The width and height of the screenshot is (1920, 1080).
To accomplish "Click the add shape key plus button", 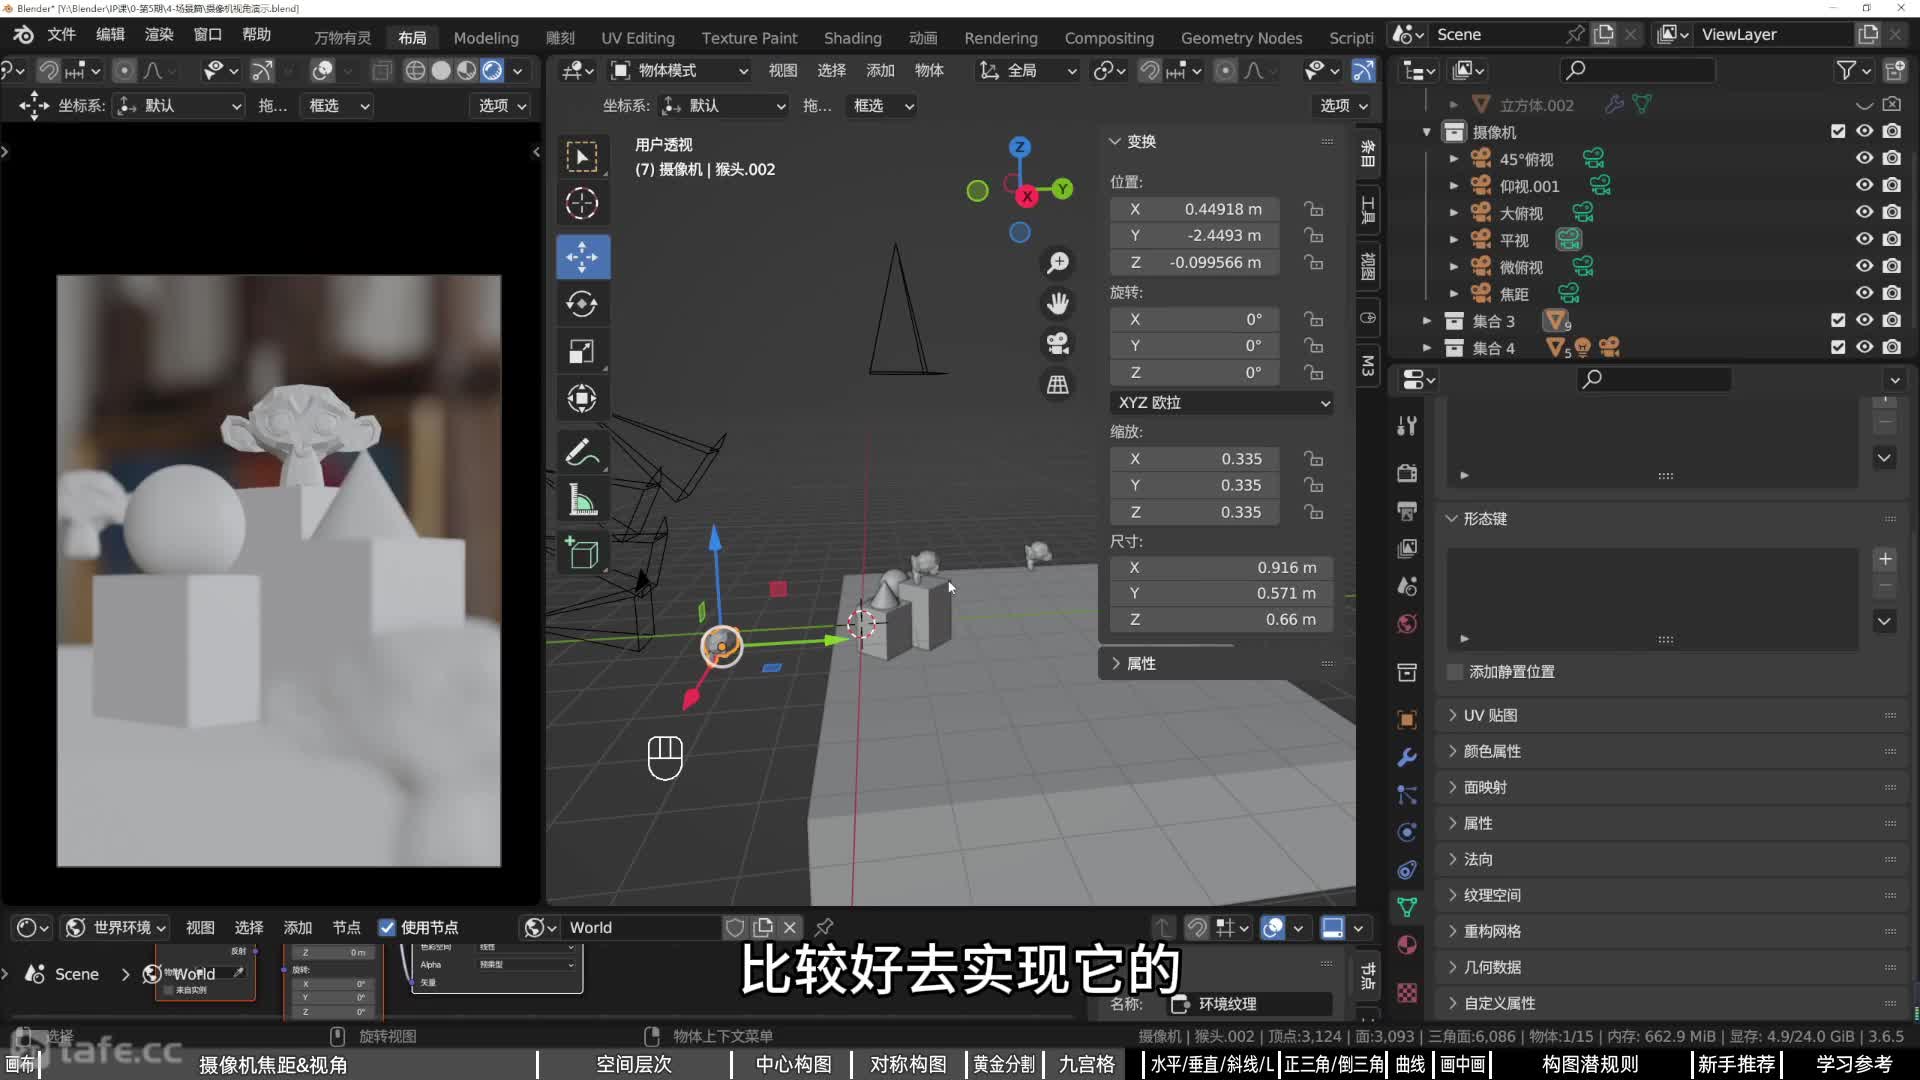I will (x=1885, y=560).
